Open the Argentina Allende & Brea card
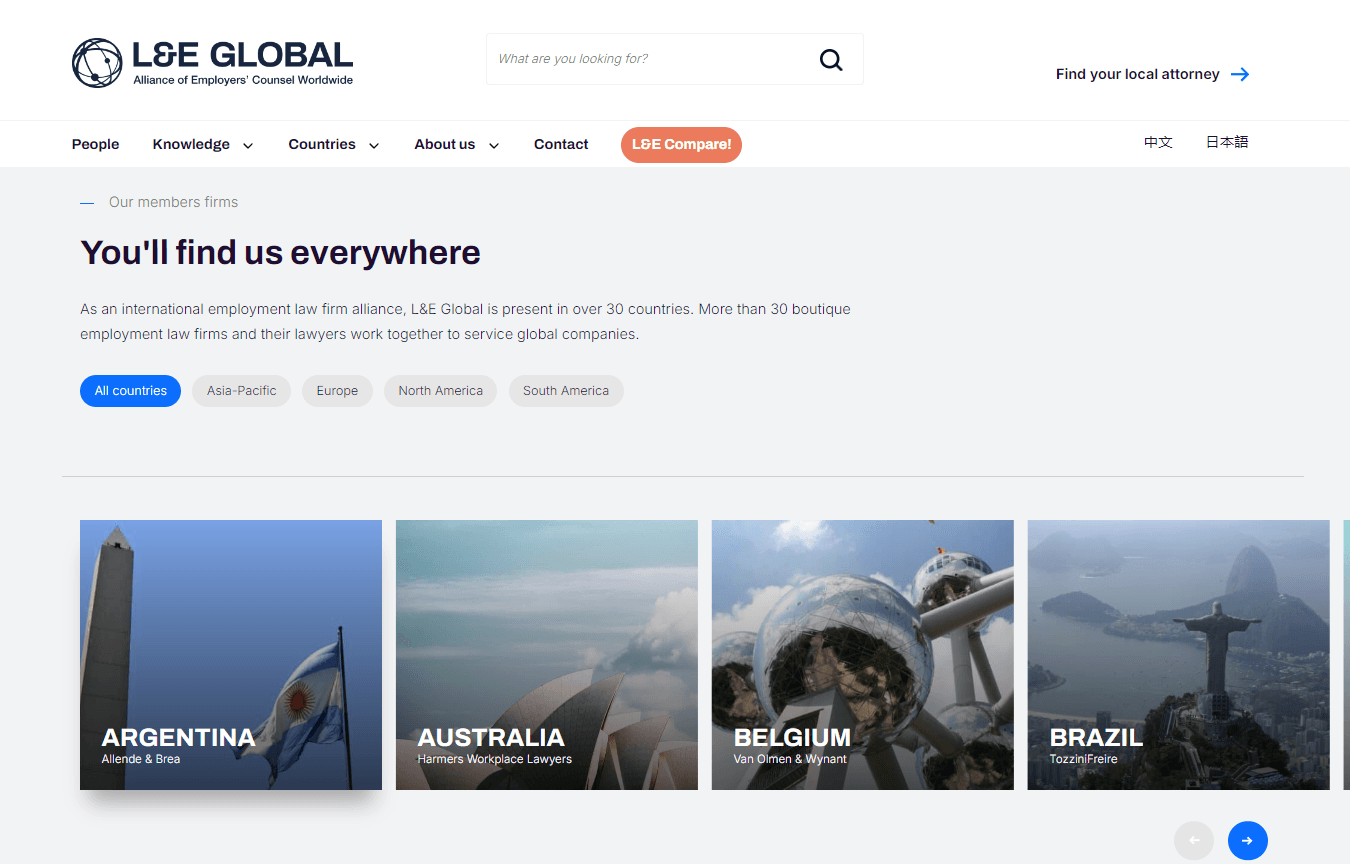The height and width of the screenshot is (864, 1350). 231,655
